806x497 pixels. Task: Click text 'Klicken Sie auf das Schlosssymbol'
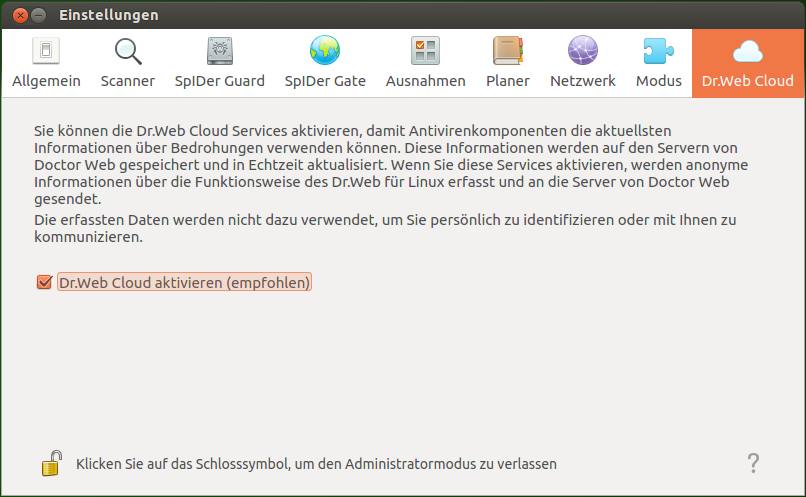(184, 464)
